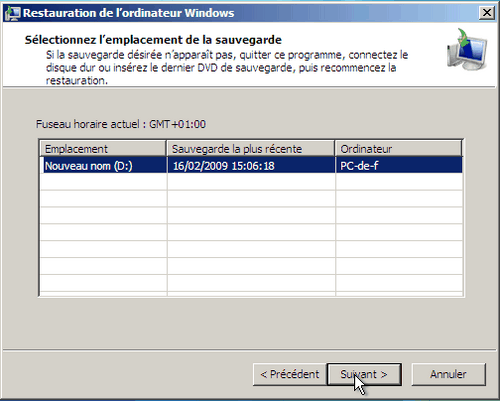Click the 16/02/2009 15:06:18 backup date cell
The height and width of the screenshot is (401, 500).
point(251,166)
